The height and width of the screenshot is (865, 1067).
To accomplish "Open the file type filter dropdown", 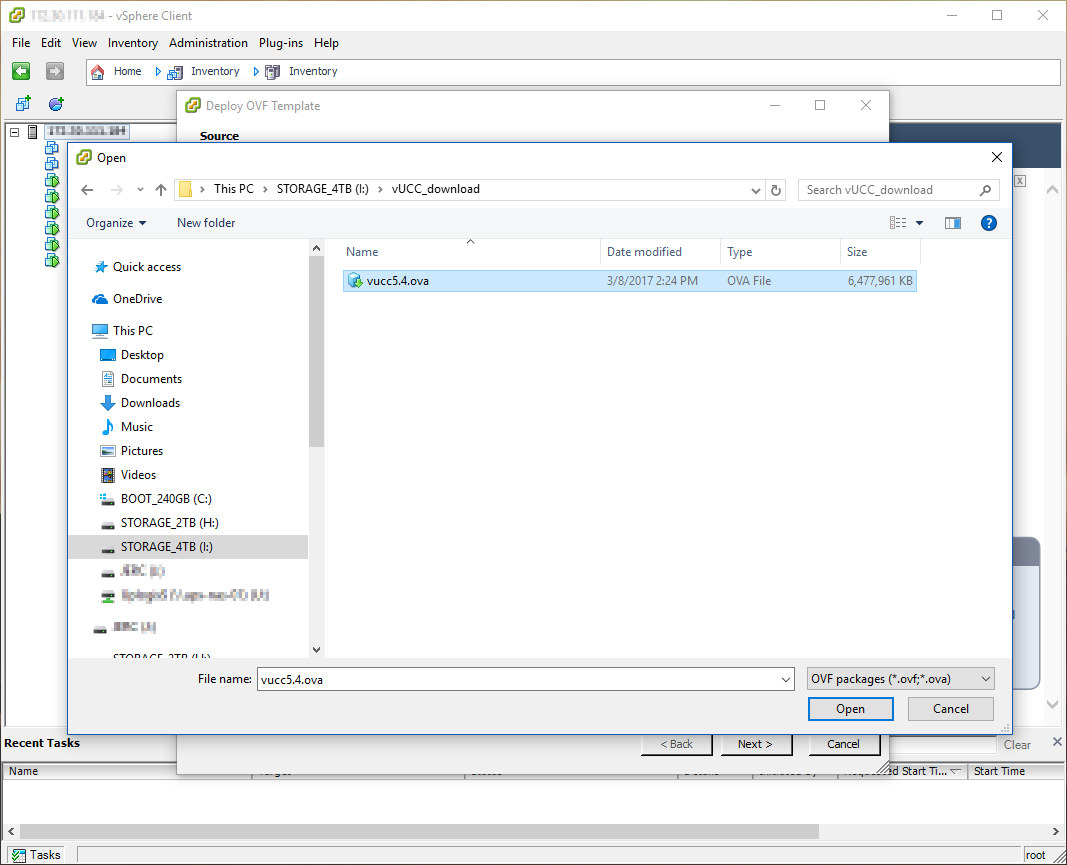I will pos(900,679).
